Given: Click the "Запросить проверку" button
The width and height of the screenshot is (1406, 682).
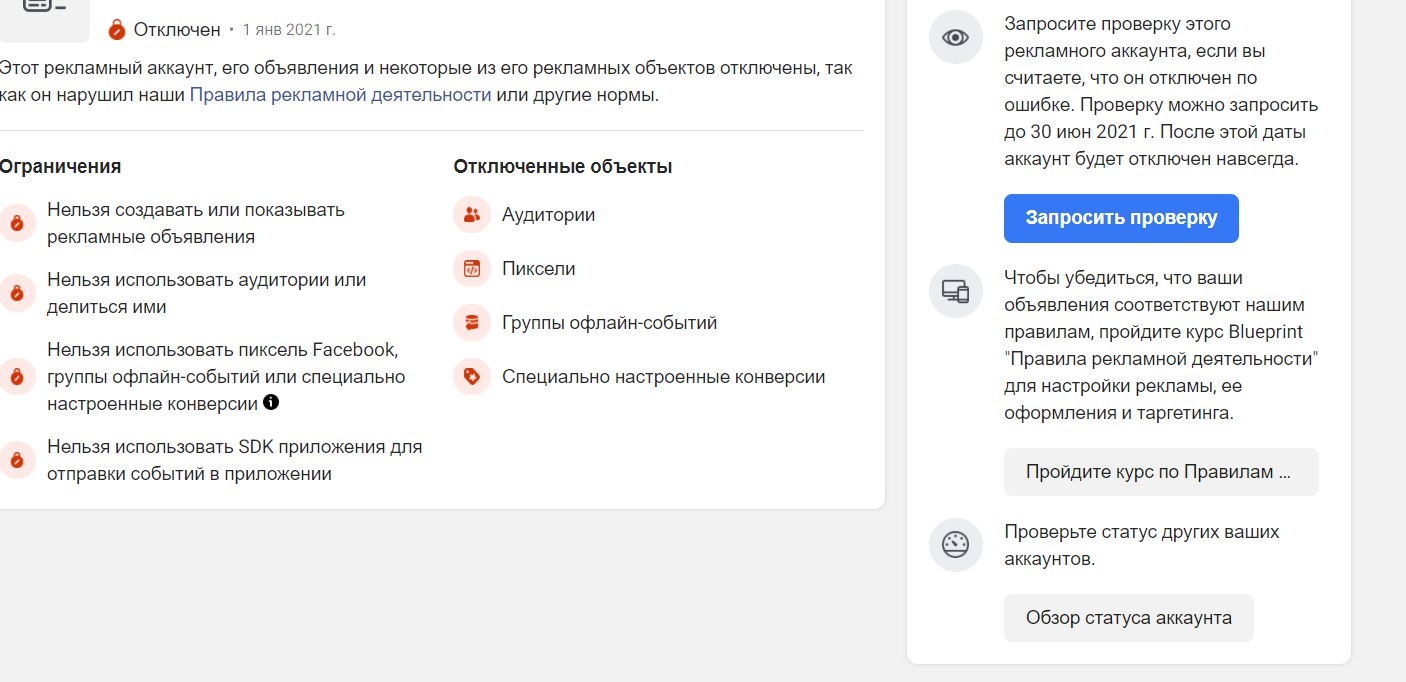Looking at the screenshot, I should coord(1121,218).
